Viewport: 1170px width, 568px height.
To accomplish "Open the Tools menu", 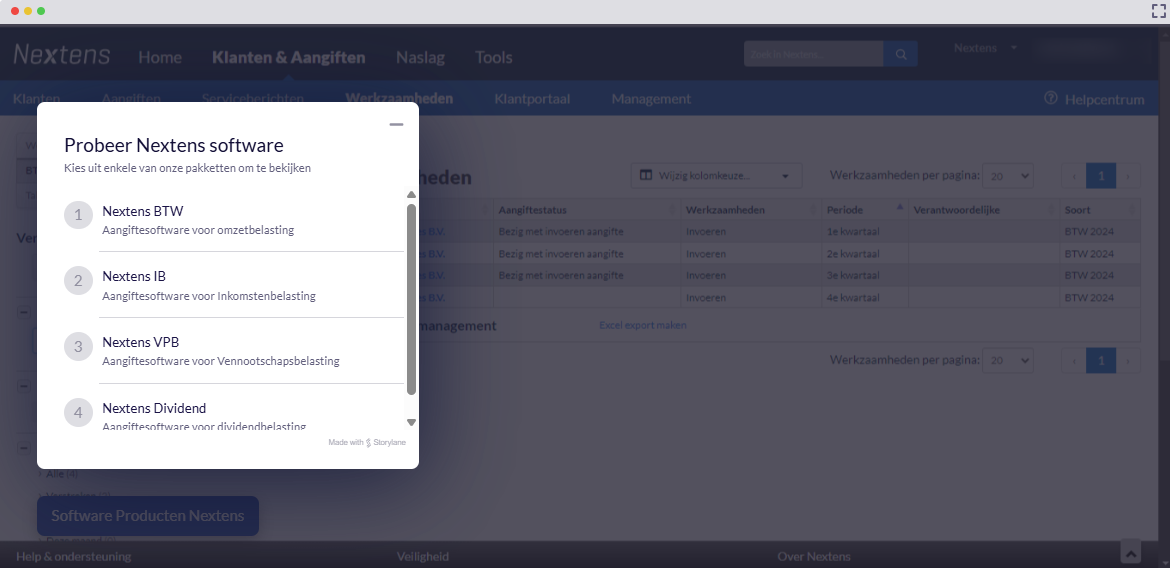I will click(x=493, y=57).
